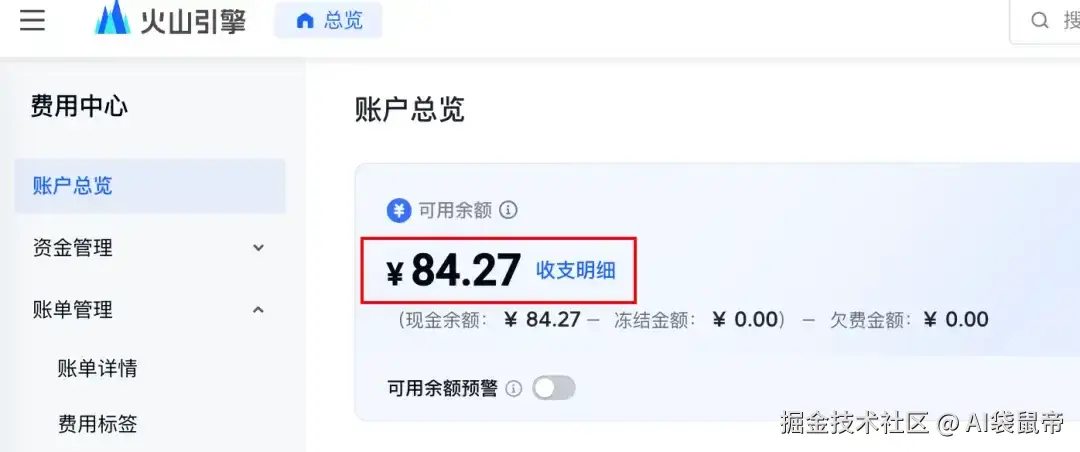1080x452 pixels.
Task: Collapse the 账单管理 chevron
Action: [258, 309]
